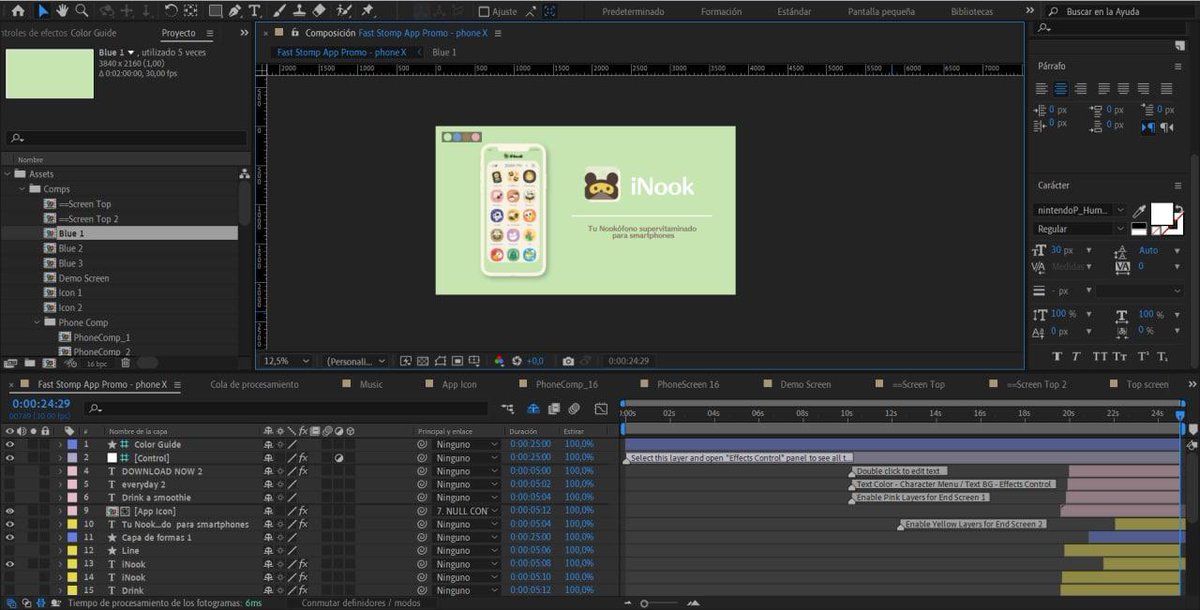This screenshot has height=610, width=1200.
Task: Hide the Capa de formas 1 layer
Action: click(x=10, y=537)
